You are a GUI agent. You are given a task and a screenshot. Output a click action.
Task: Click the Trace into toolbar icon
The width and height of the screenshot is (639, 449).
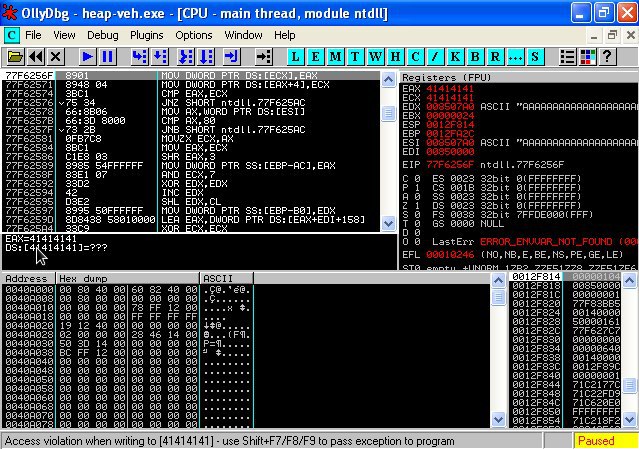point(186,57)
